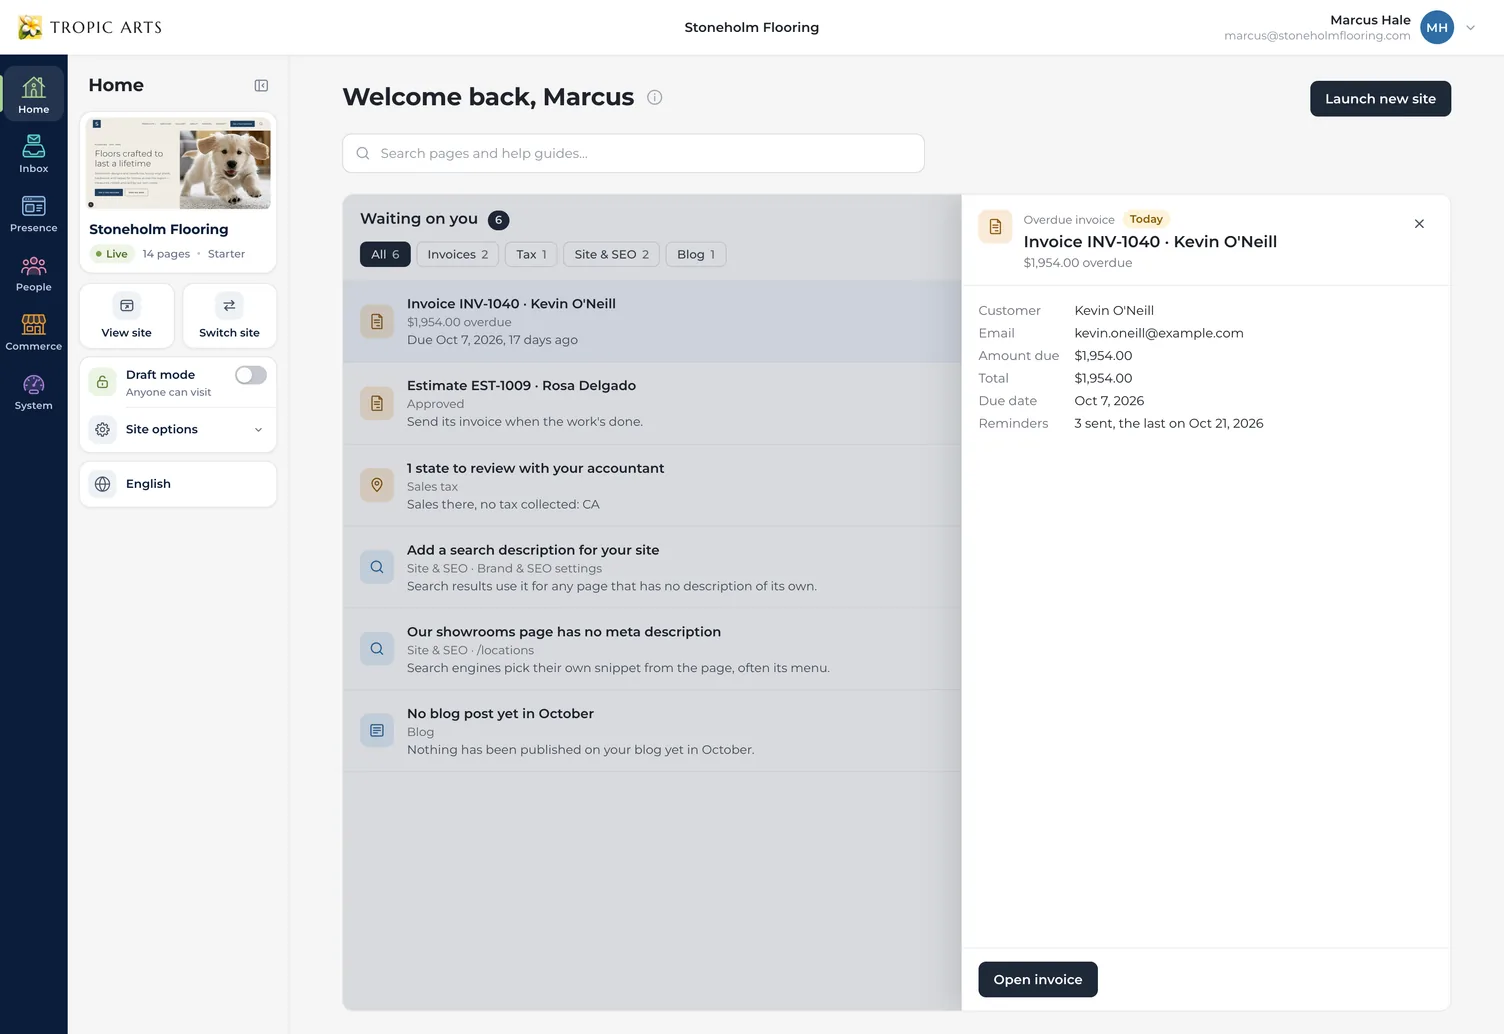The height and width of the screenshot is (1034, 1504).
Task: Click the Site options gear icon
Action: [x=102, y=429]
